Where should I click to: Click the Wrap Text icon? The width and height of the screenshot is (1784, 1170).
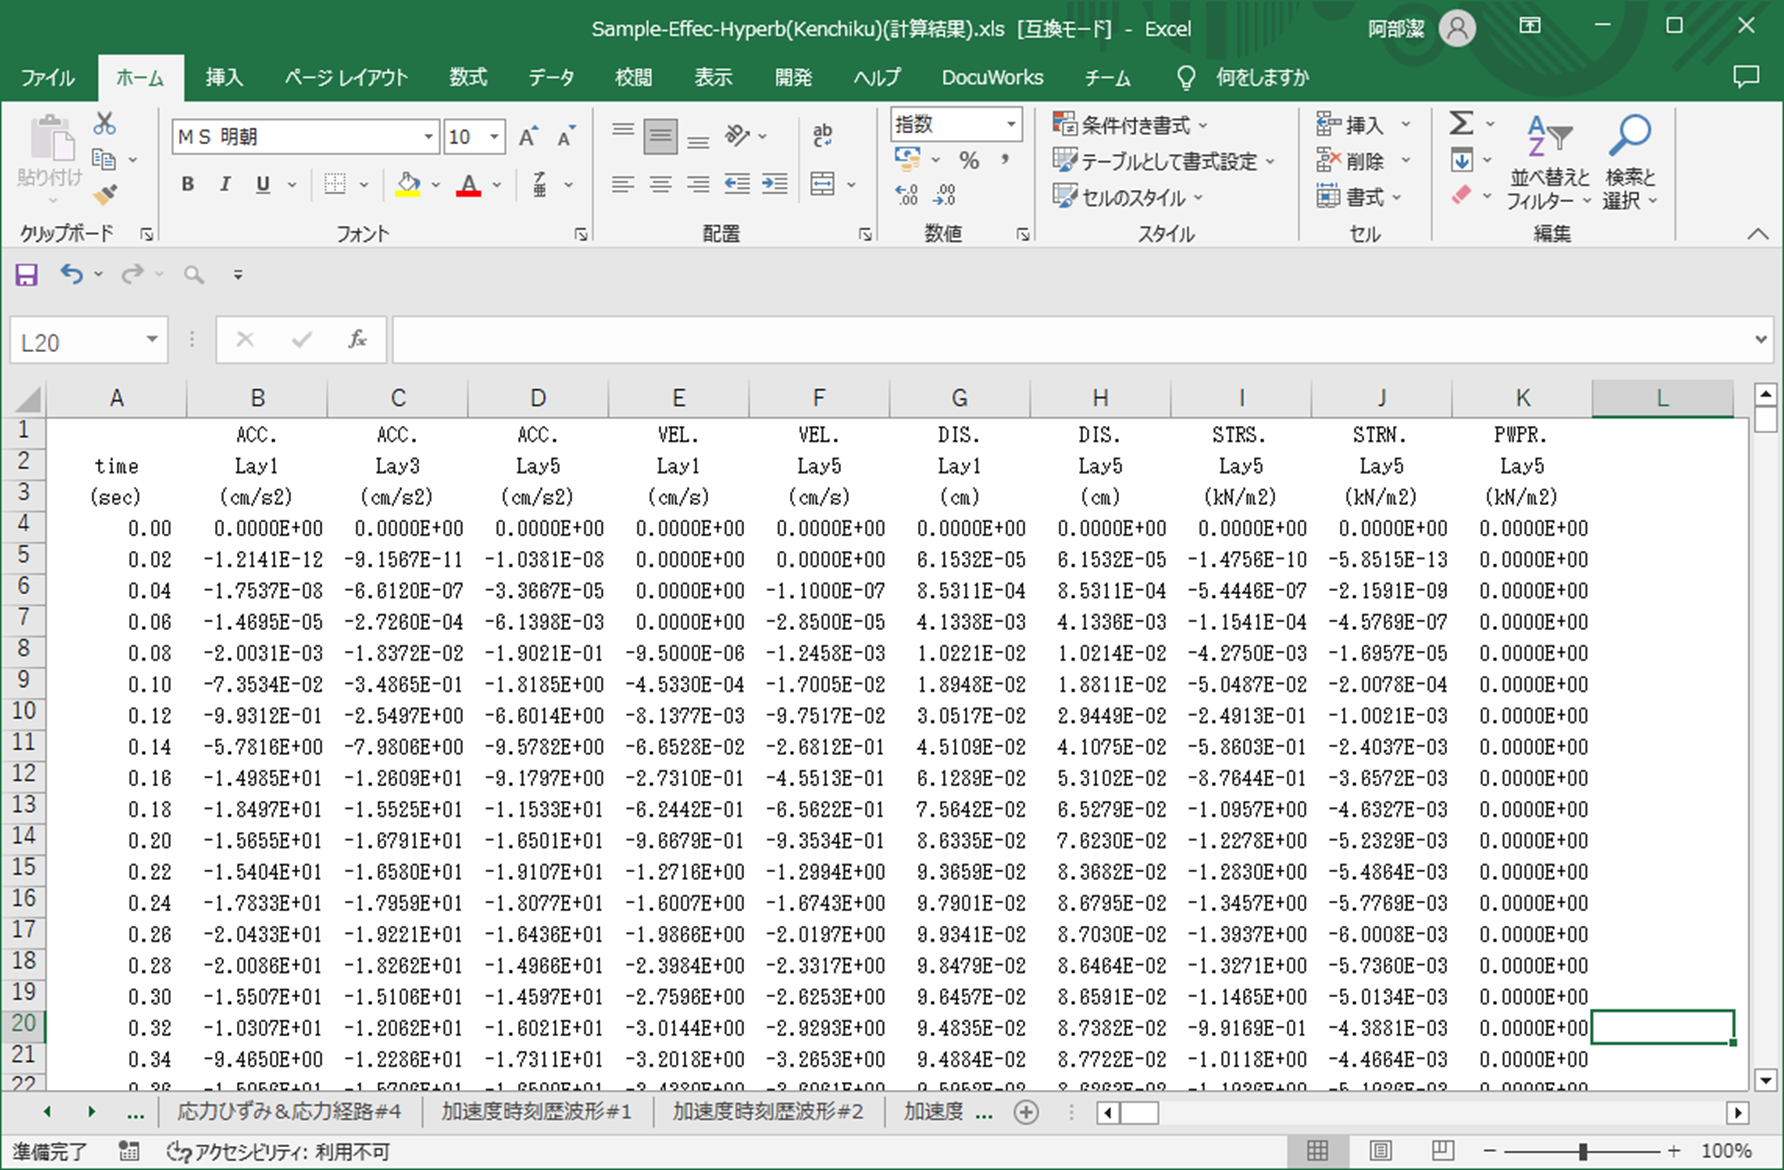click(823, 135)
